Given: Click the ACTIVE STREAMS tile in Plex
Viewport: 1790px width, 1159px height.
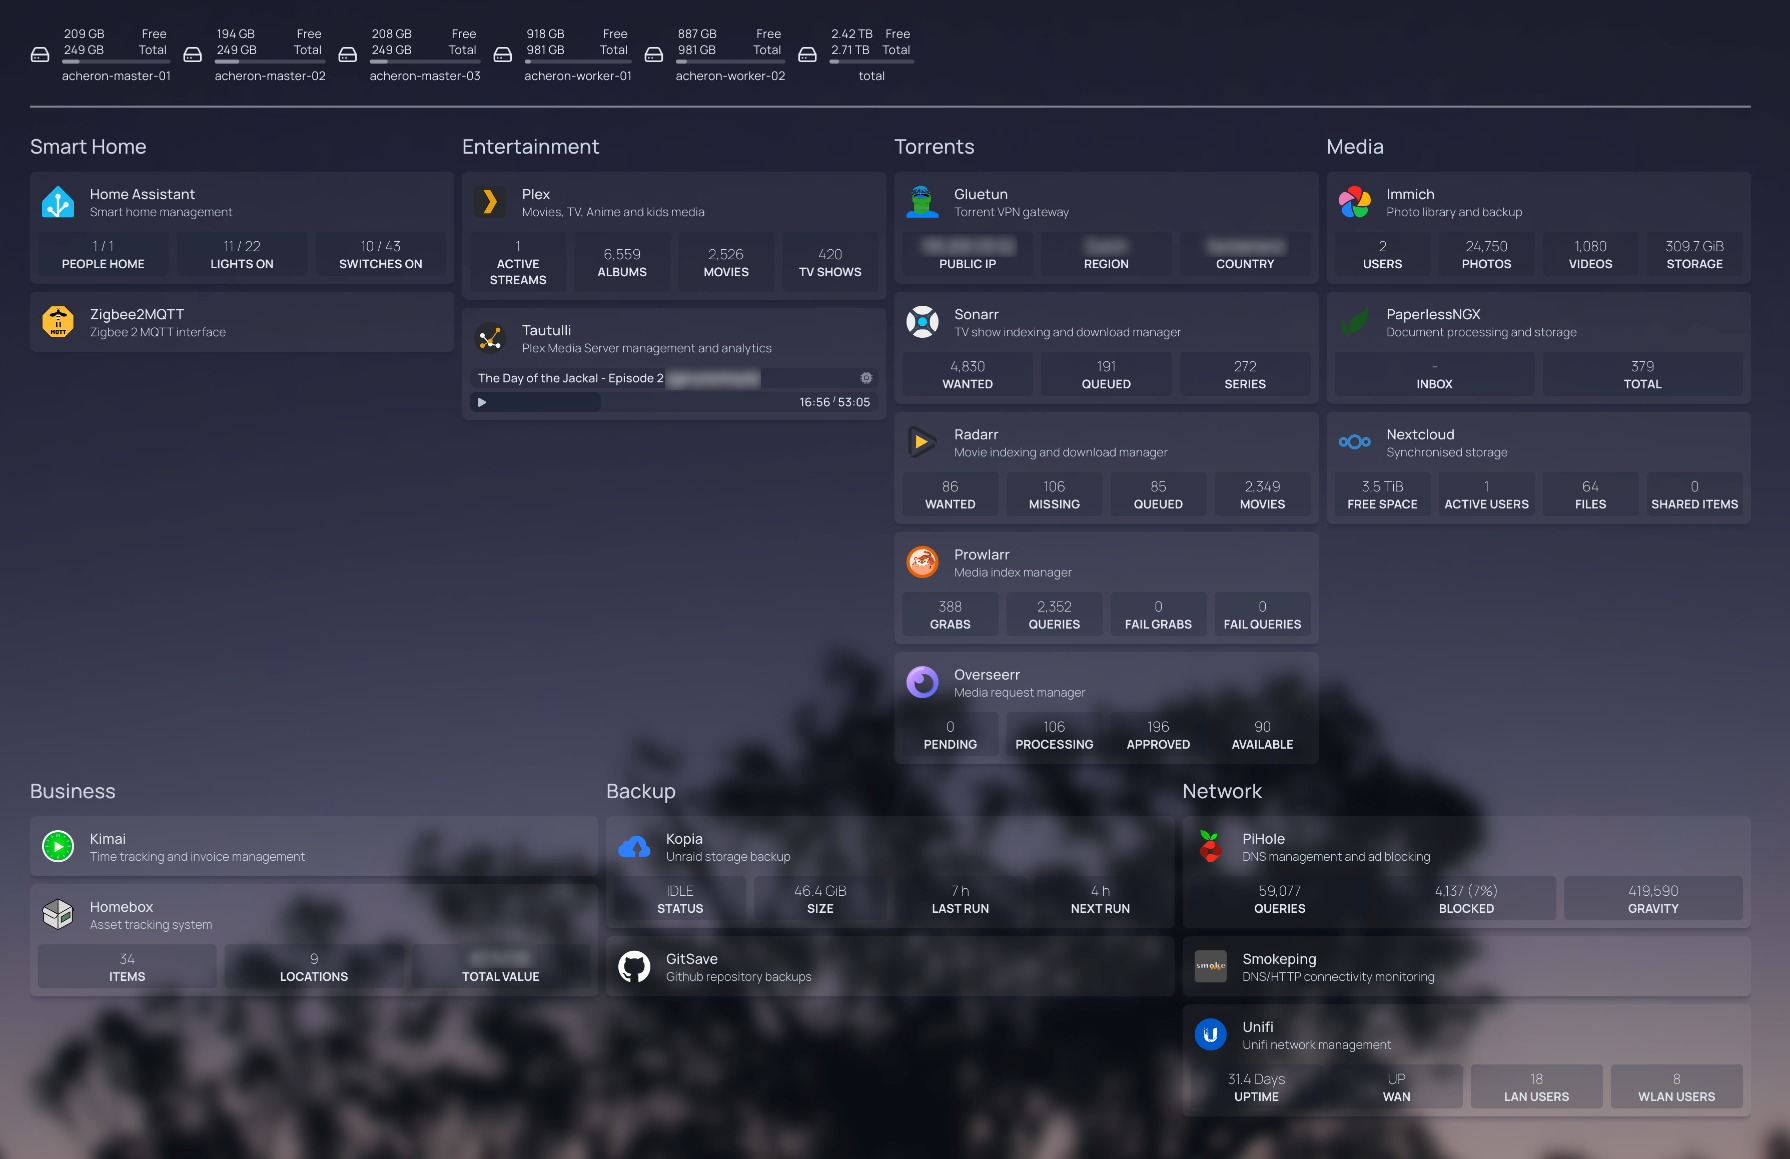Looking at the screenshot, I should (x=518, y=262).
